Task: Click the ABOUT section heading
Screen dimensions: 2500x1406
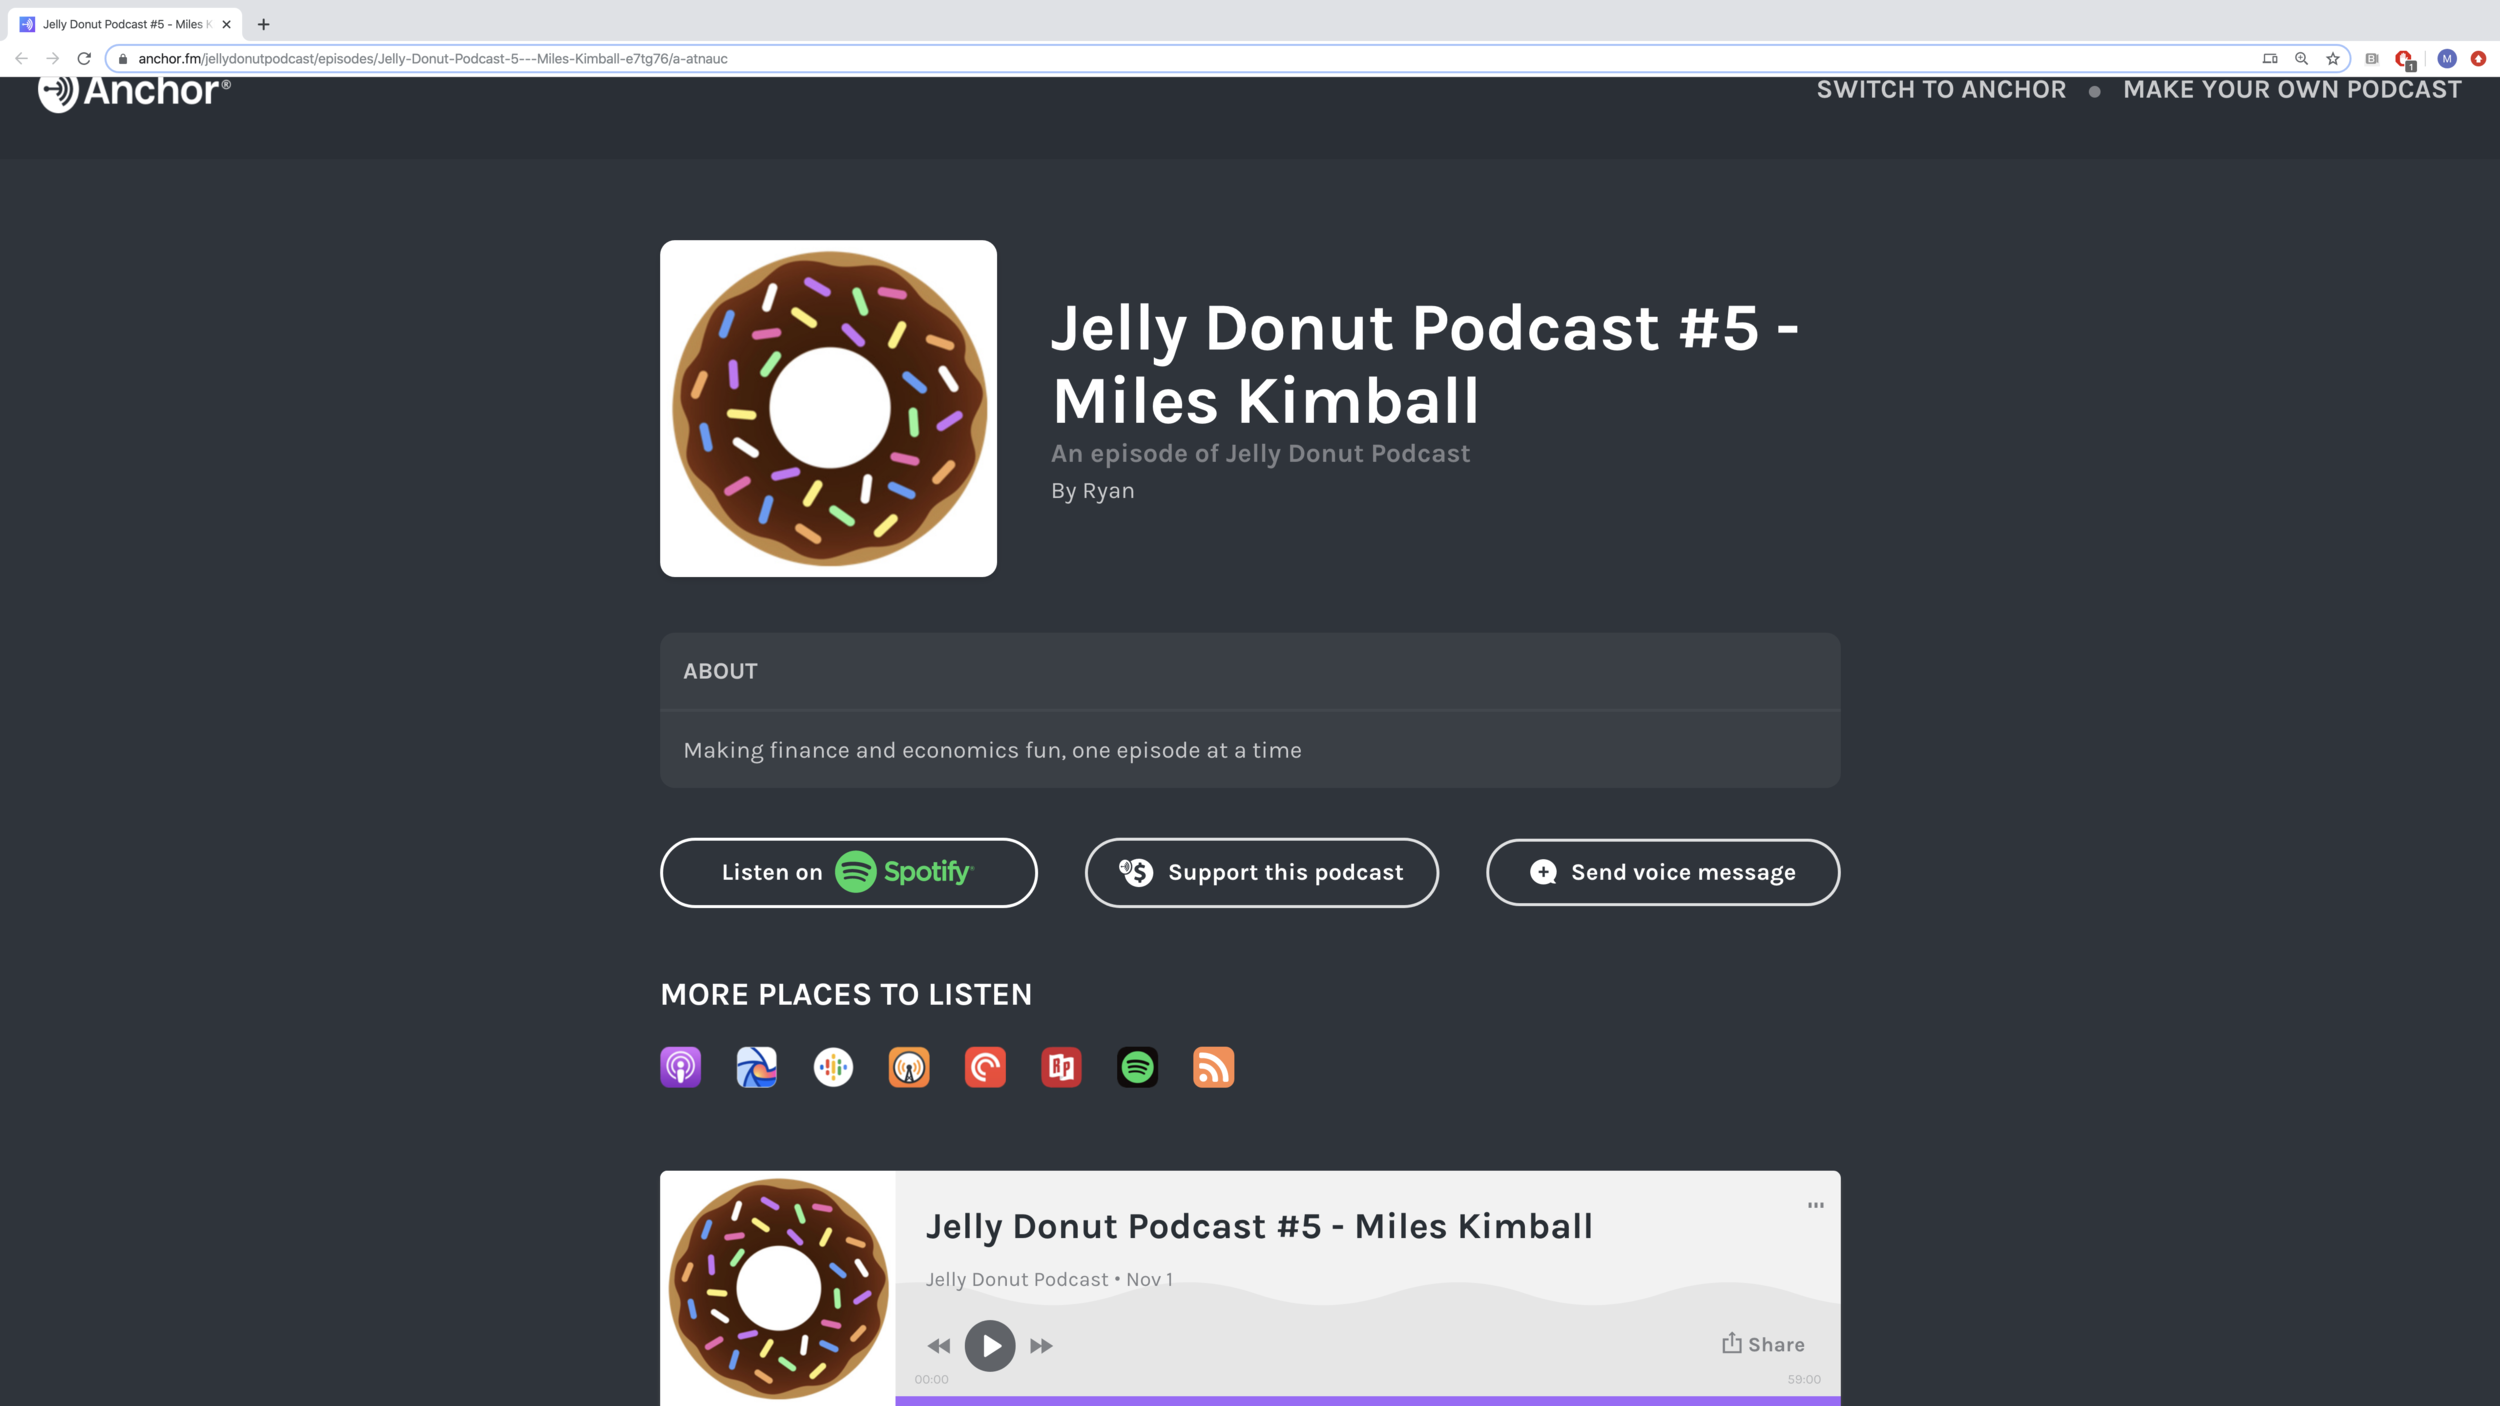Action: (x=720, y=671)
